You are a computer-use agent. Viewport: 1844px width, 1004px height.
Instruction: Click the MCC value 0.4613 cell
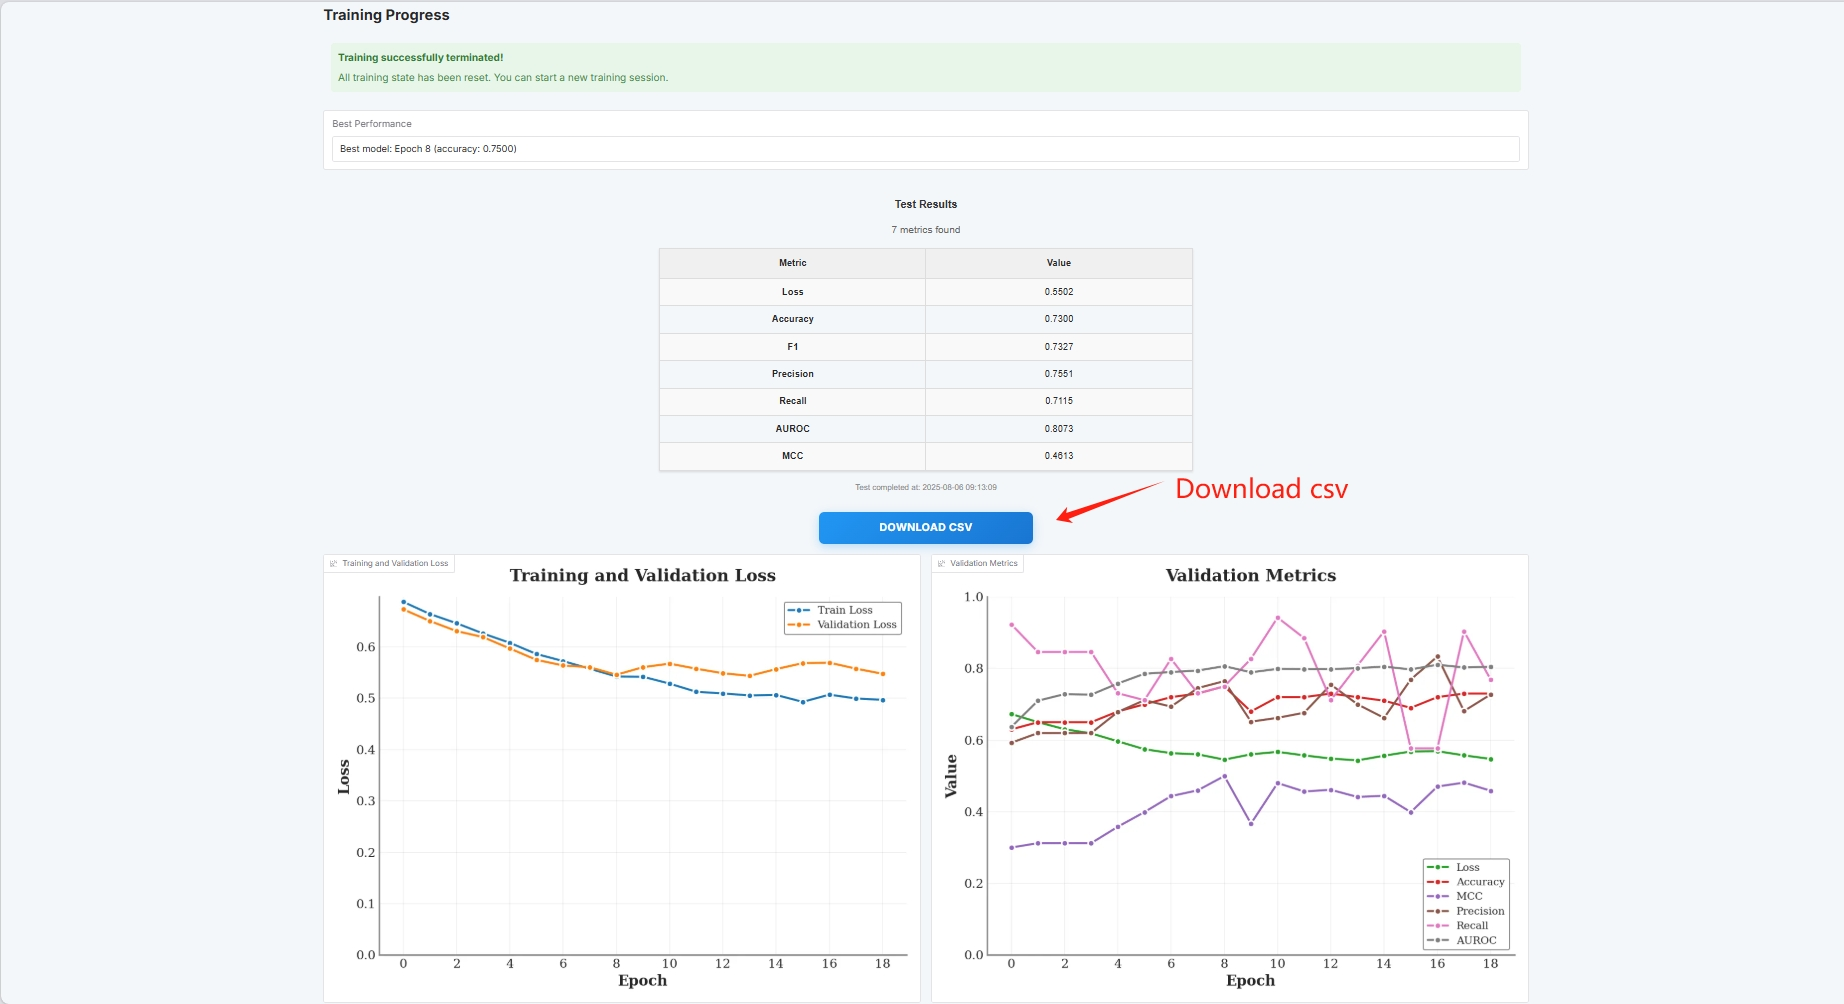click(1058, 456)
